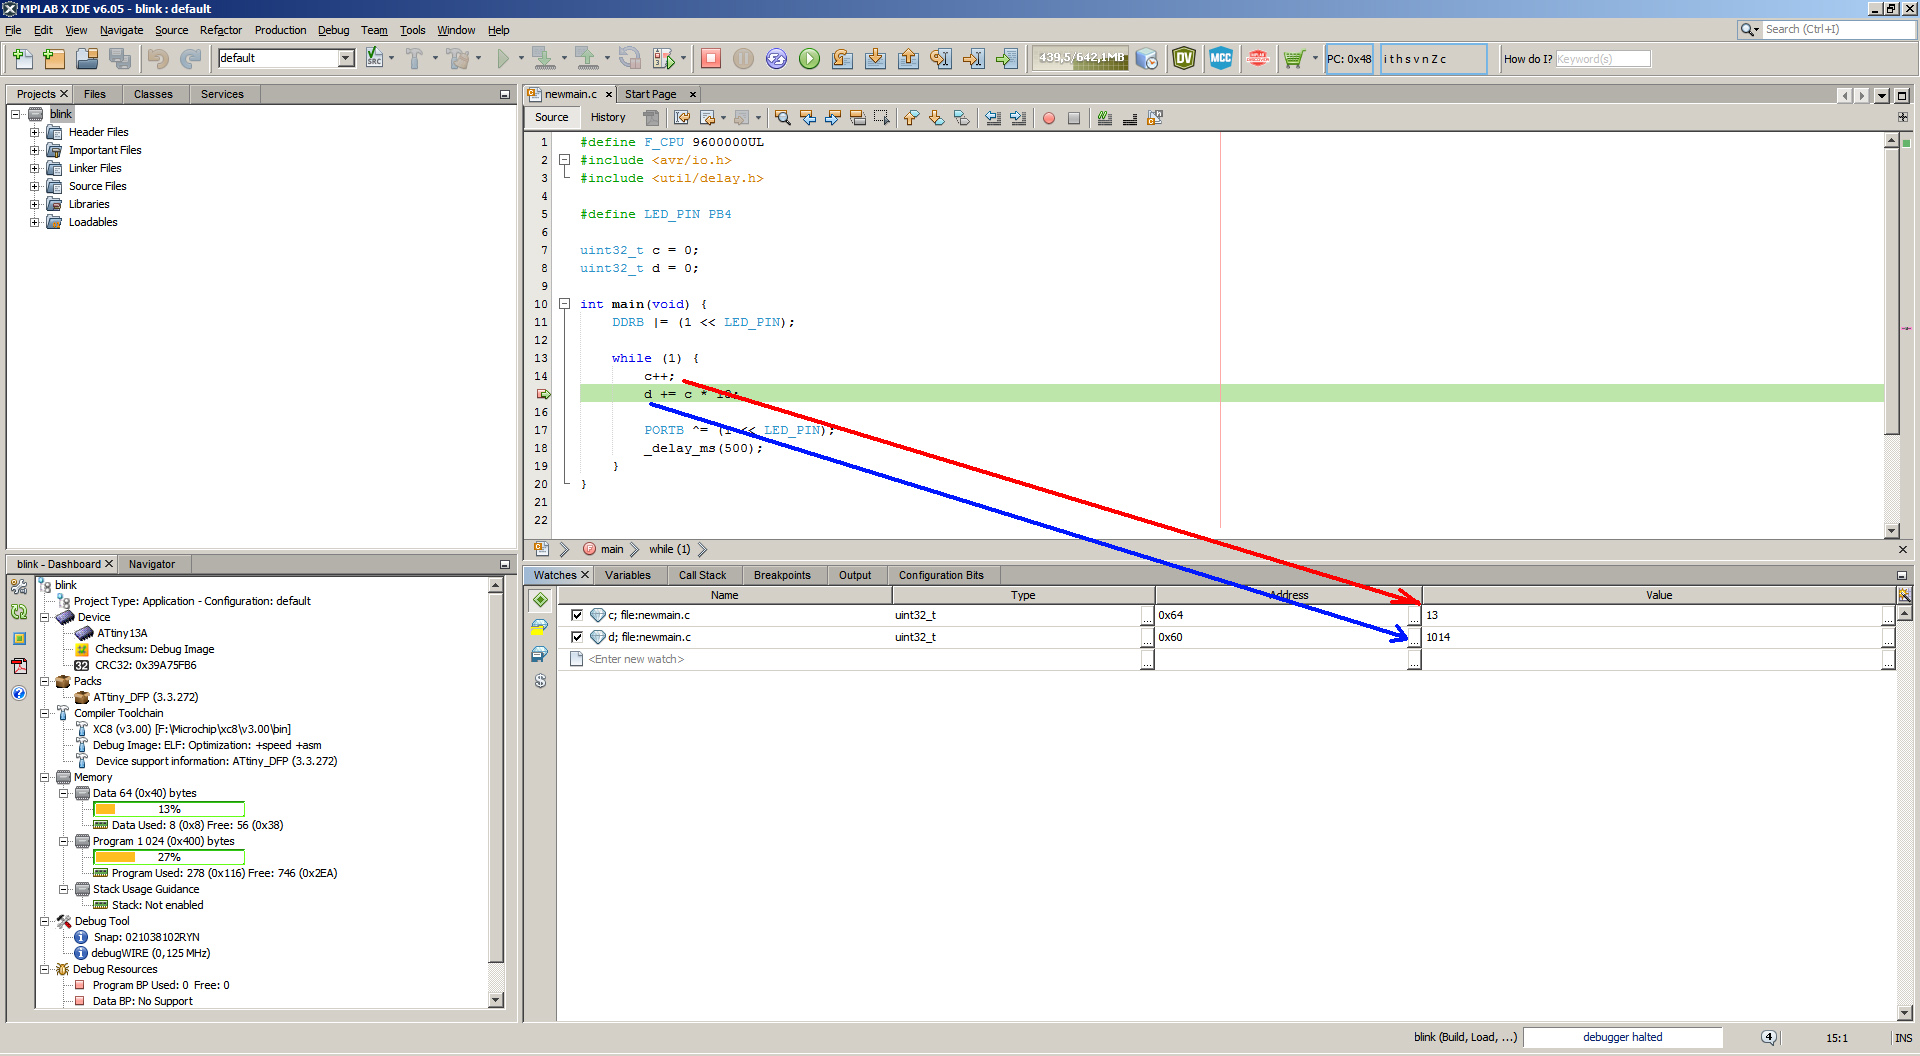Click the MPLAB Discover icon
The width and height of the screenshot is (1920, 1056).
point(1258,59)
